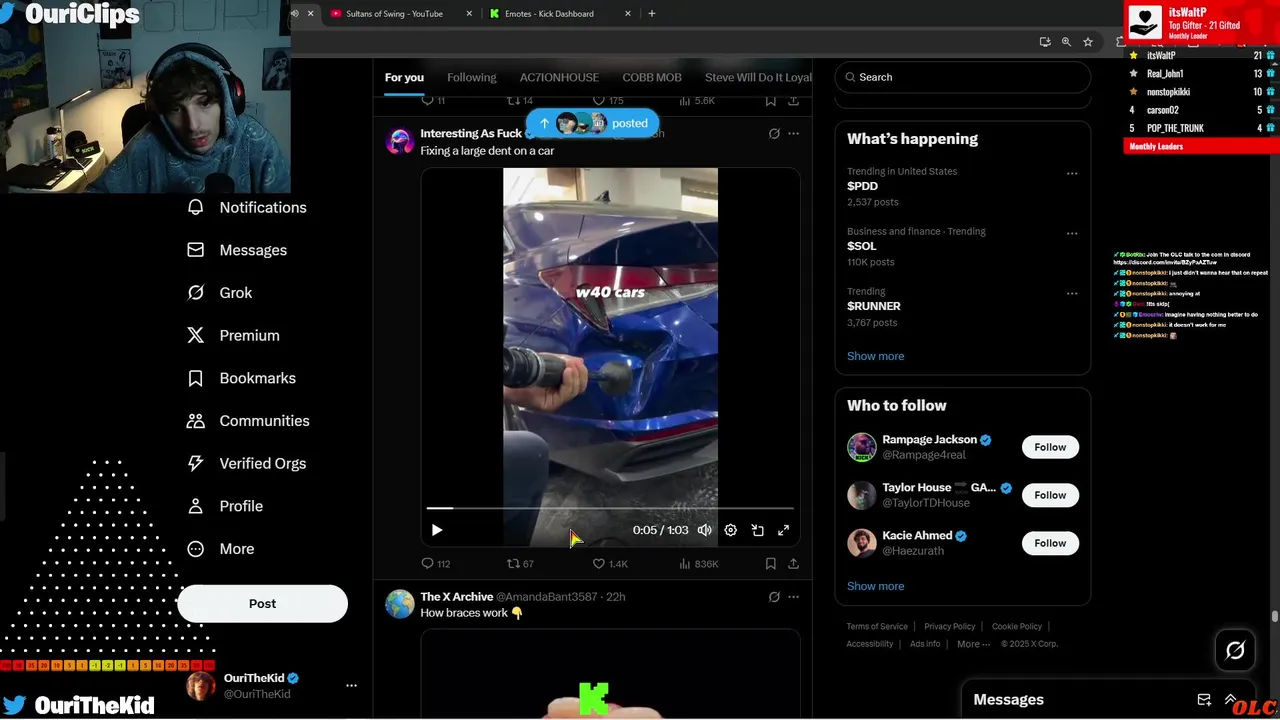Open Bookmarks in sidebar
1280x720 pixels.
click(241, 378)
